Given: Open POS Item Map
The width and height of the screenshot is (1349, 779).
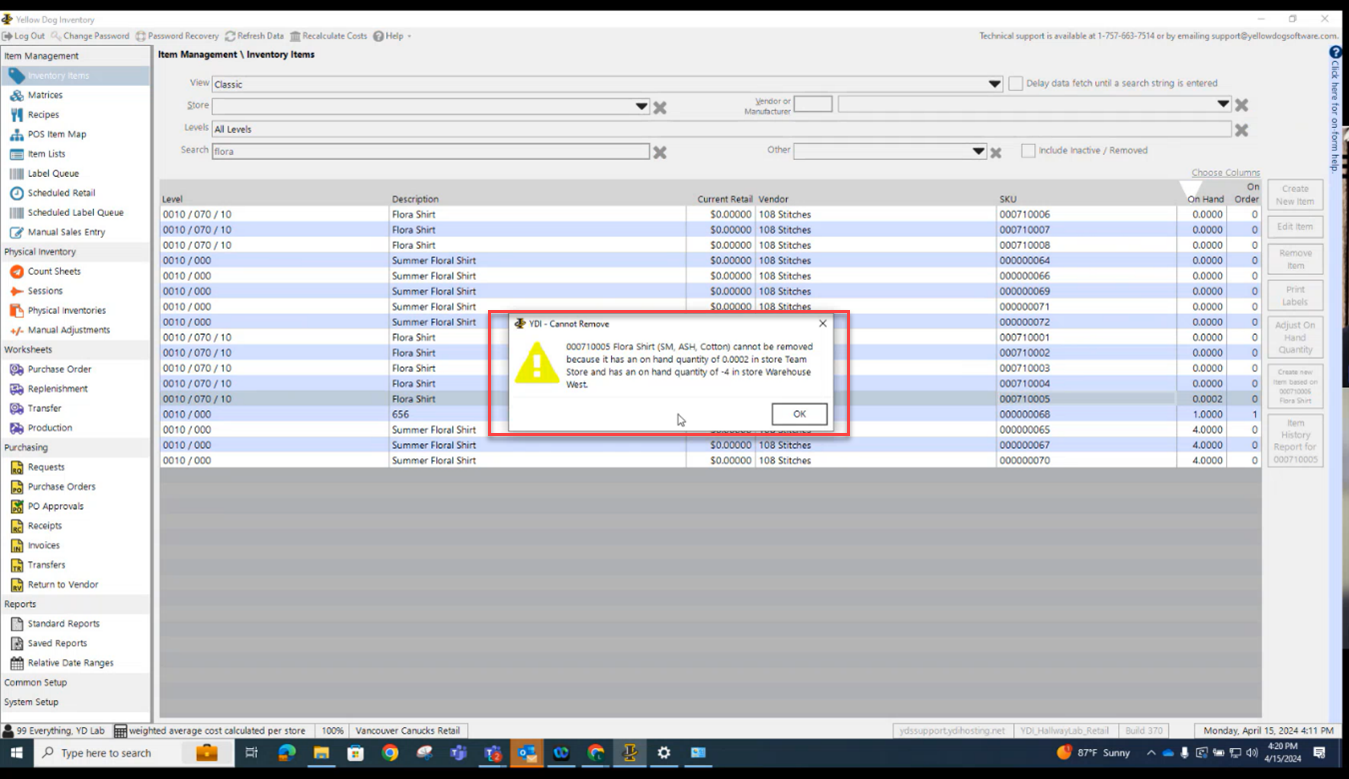Looking at the screenshot, I should coord(57,134).
